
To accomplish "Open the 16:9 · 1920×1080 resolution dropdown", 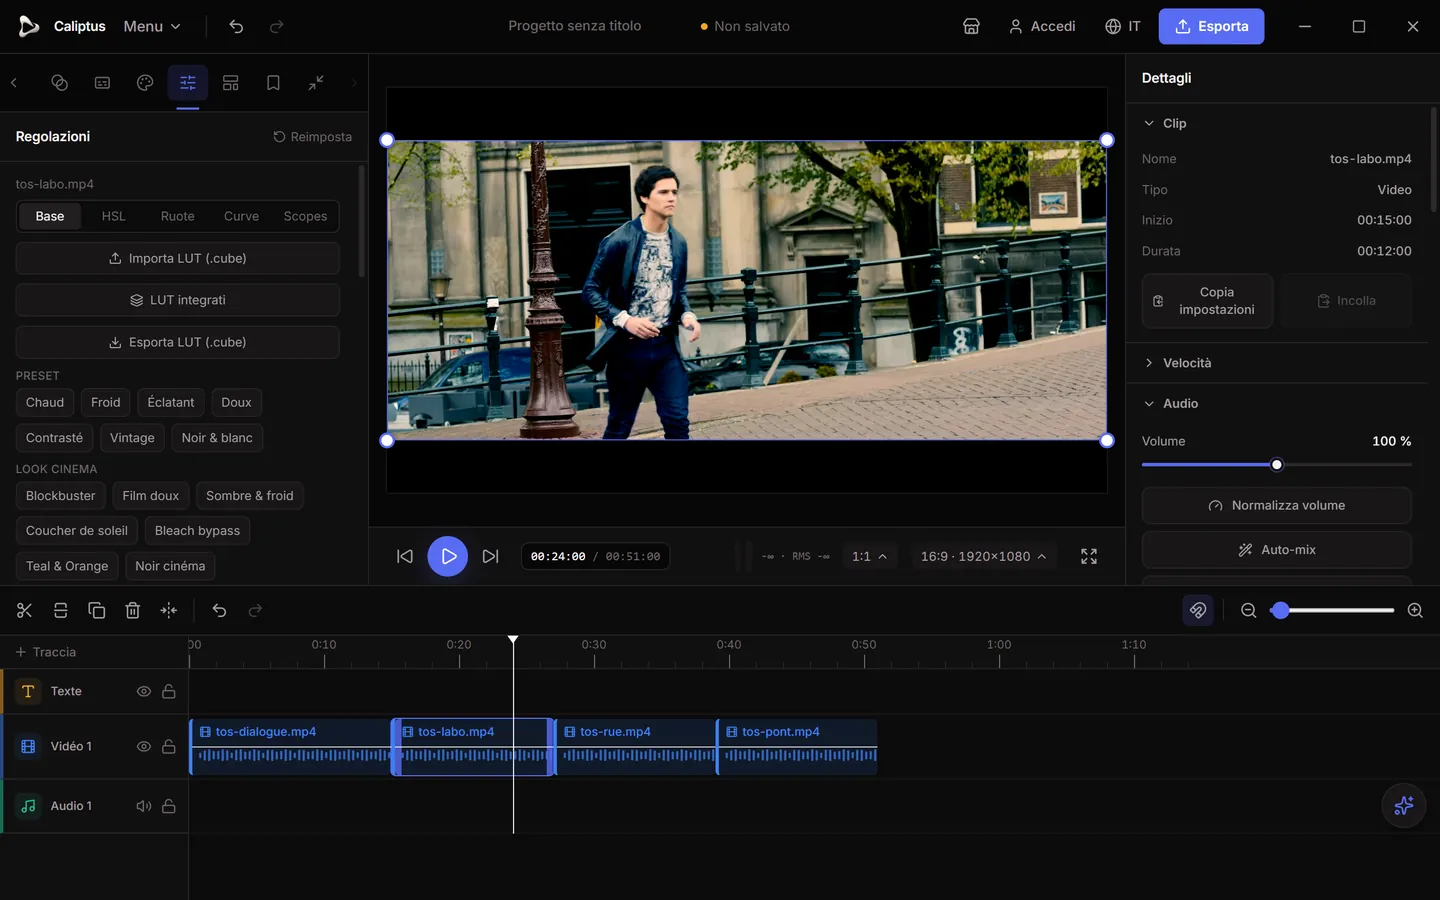I will 983,556.
